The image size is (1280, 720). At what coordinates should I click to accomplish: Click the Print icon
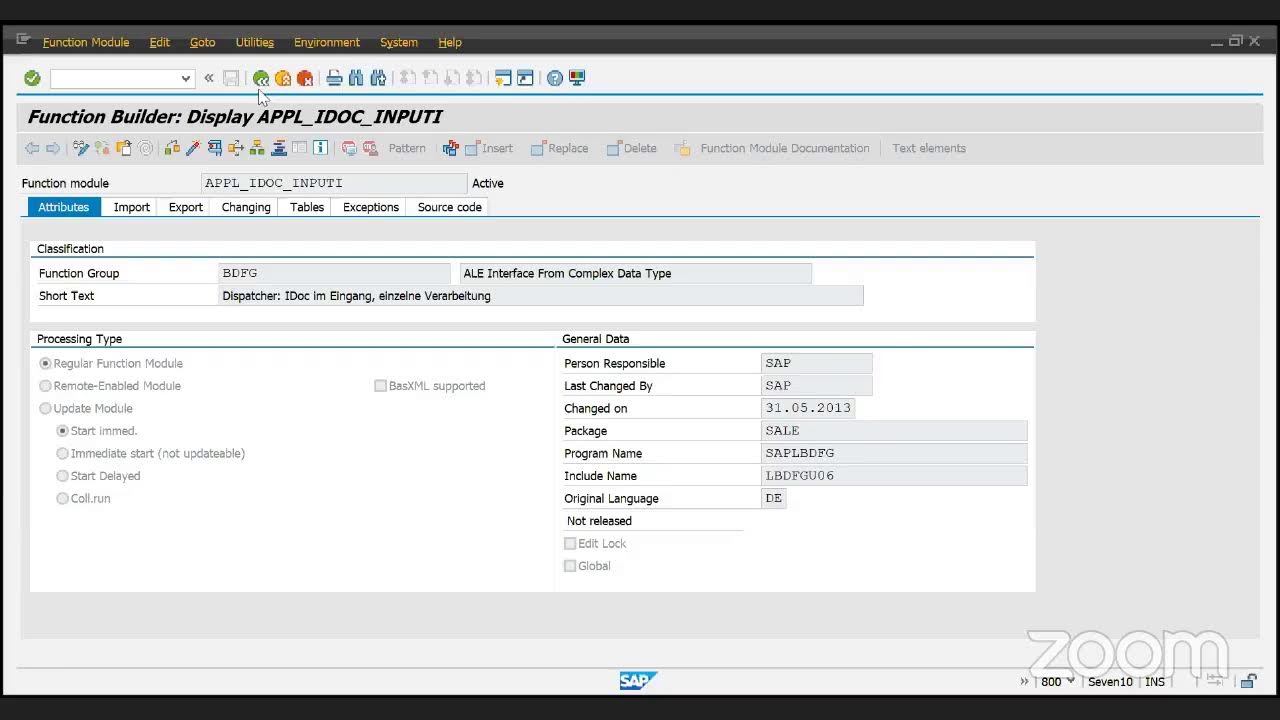click(x=334, y=78)
